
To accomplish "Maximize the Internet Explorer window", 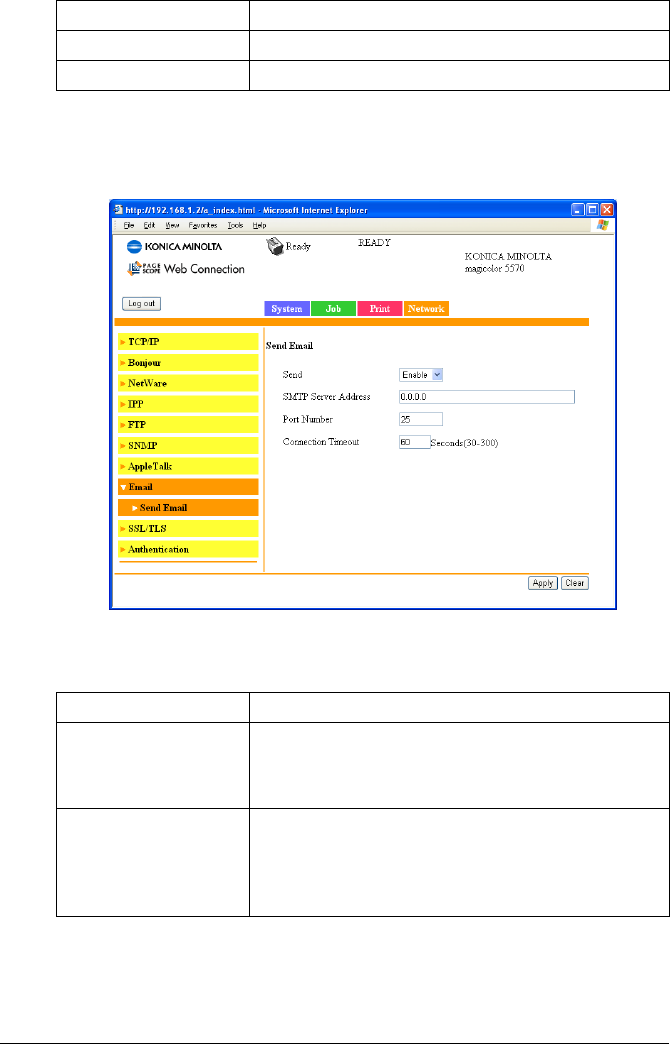I will tap(592, 209).
